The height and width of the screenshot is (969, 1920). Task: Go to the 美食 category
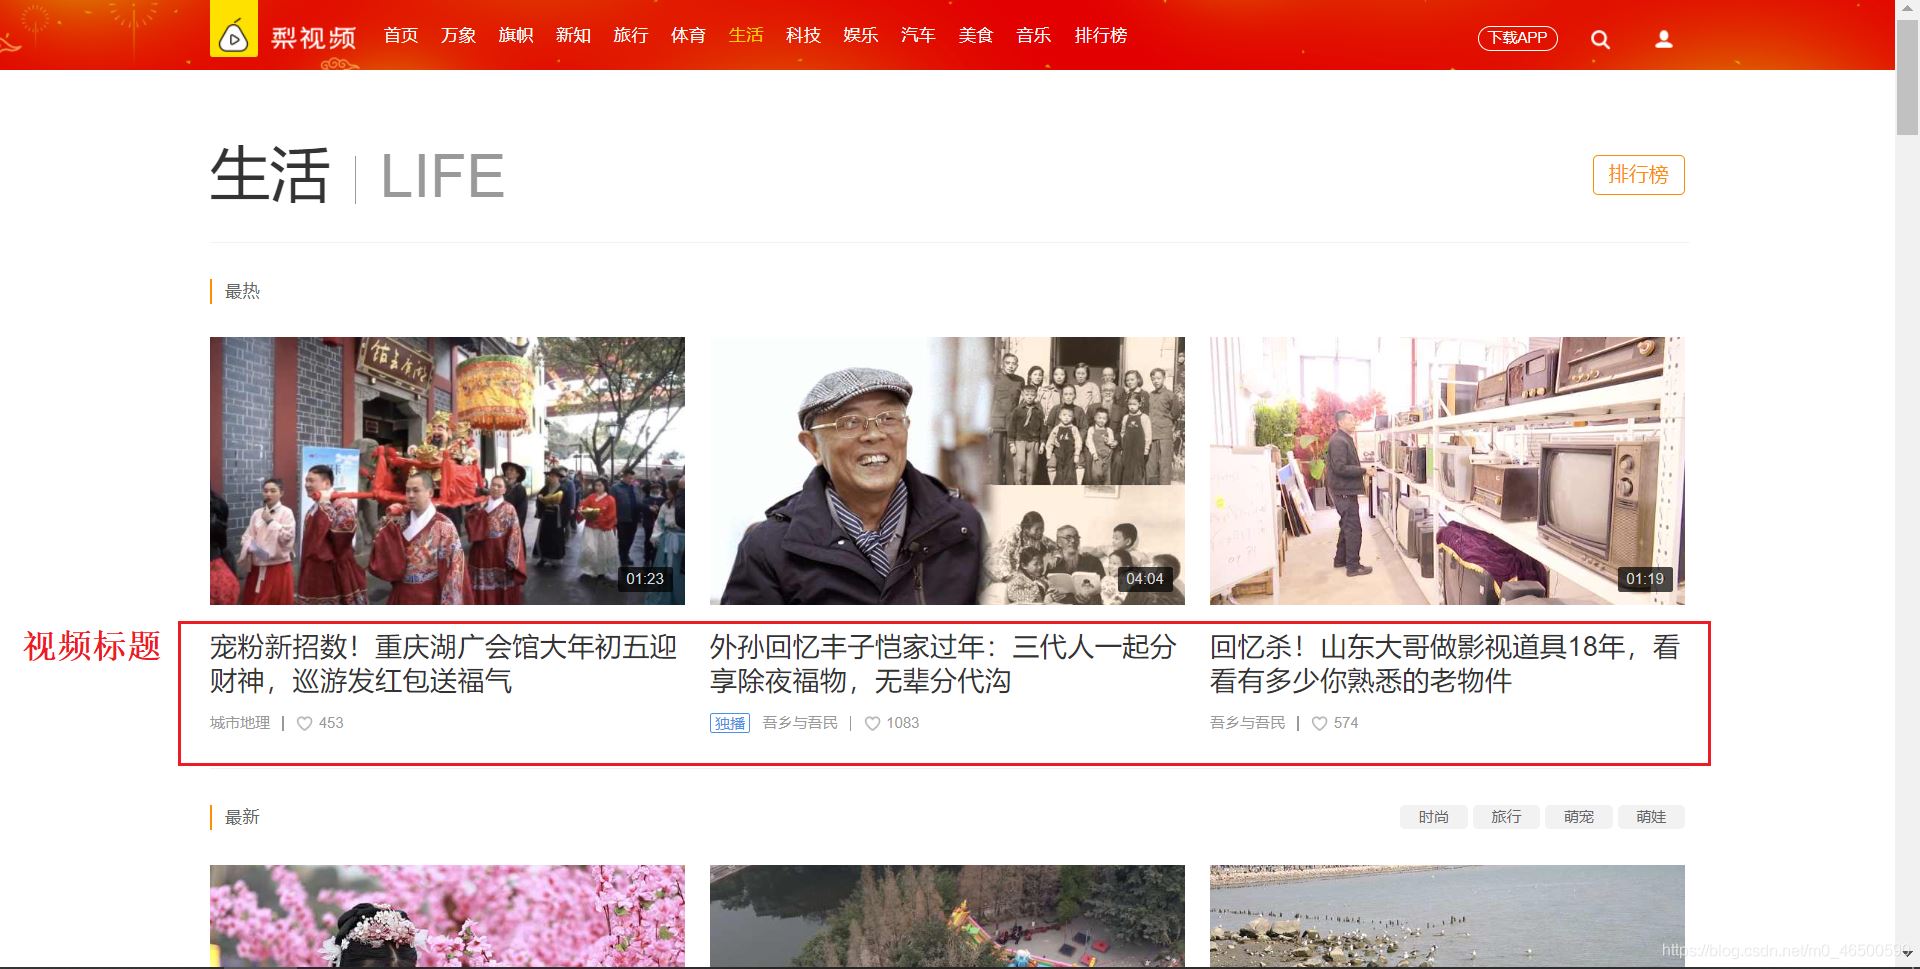[x=975, y=36]
